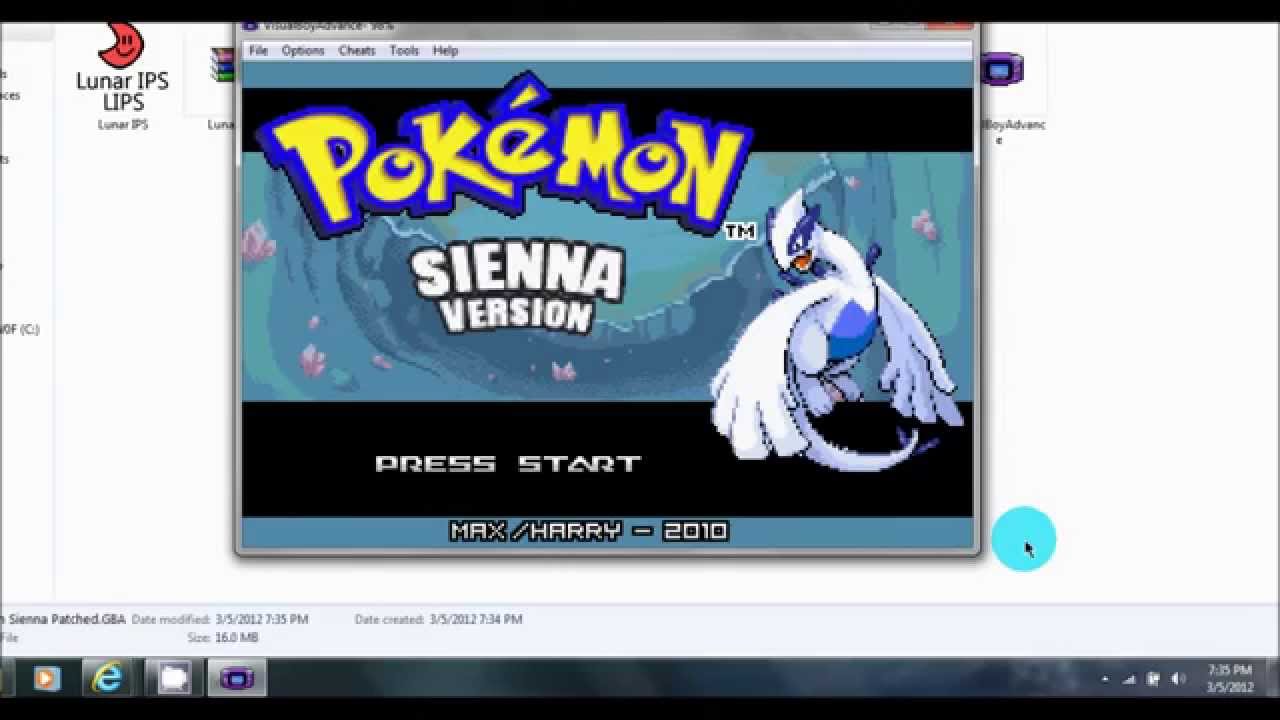Viewport: 1280px width, 720px height.
Task: Open the Cheats menu in VisualBoyAdvance
Action: (357, 50)
